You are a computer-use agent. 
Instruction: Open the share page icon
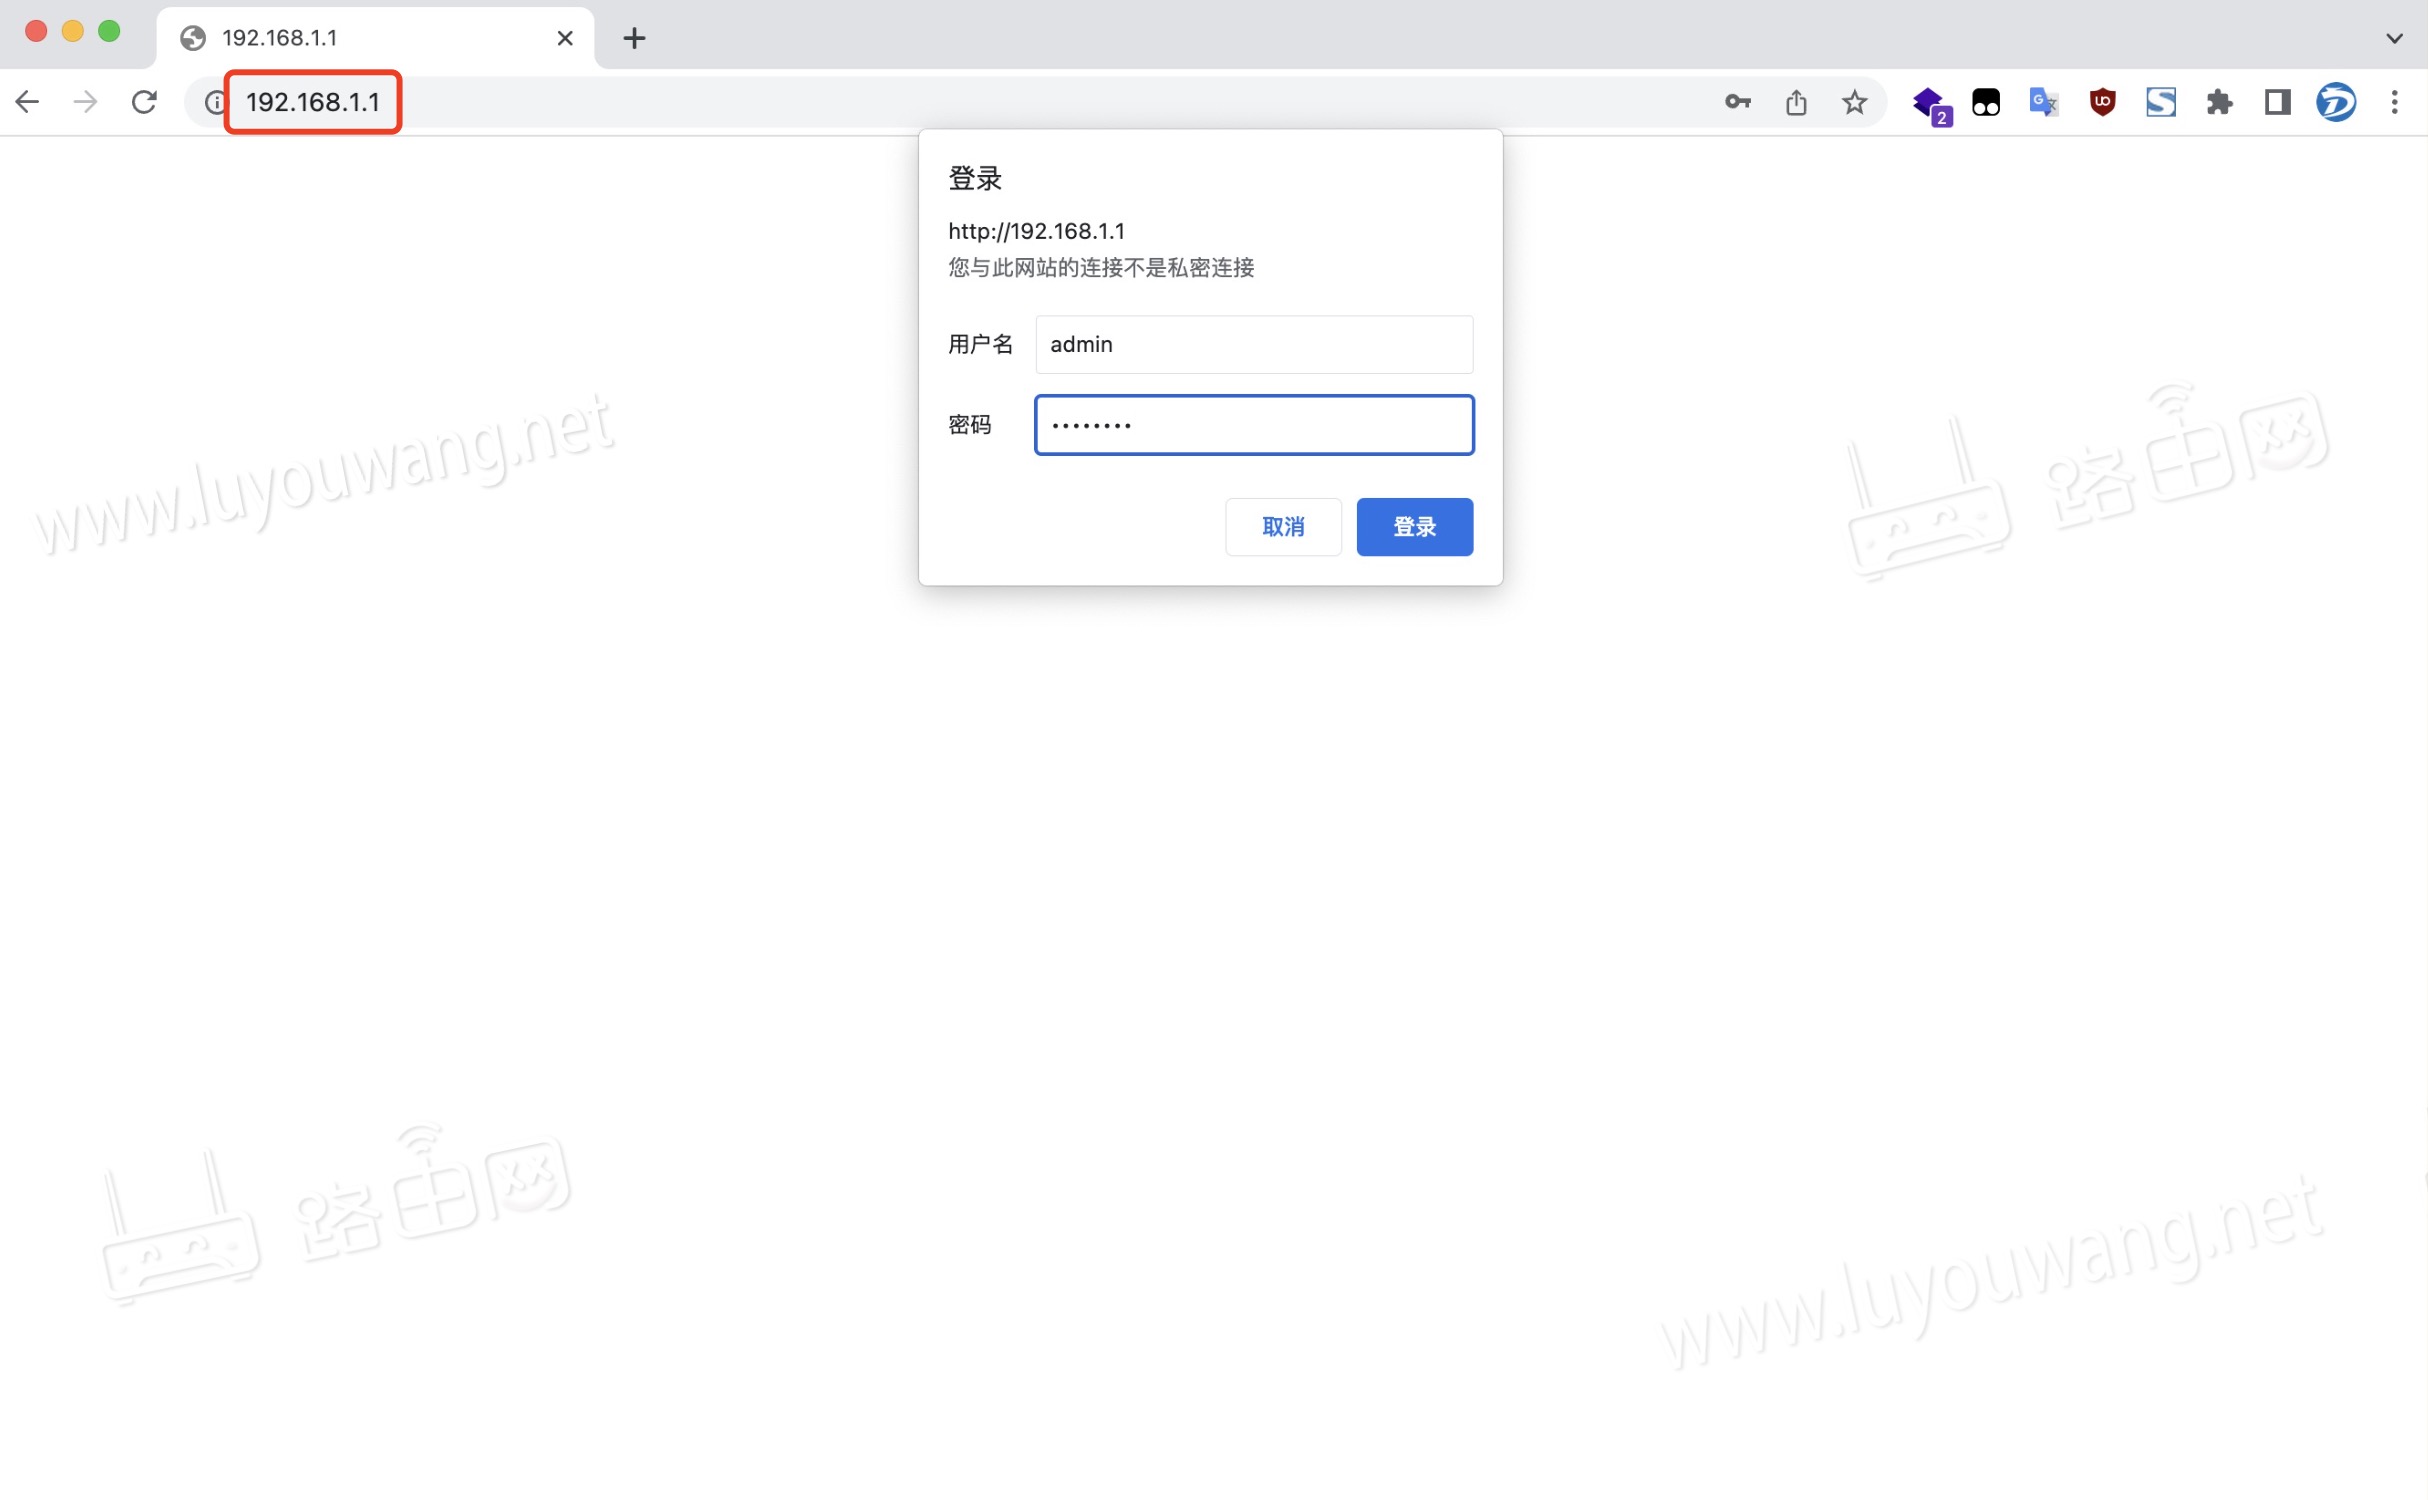pyautogui.click(x=1796, y=101)
